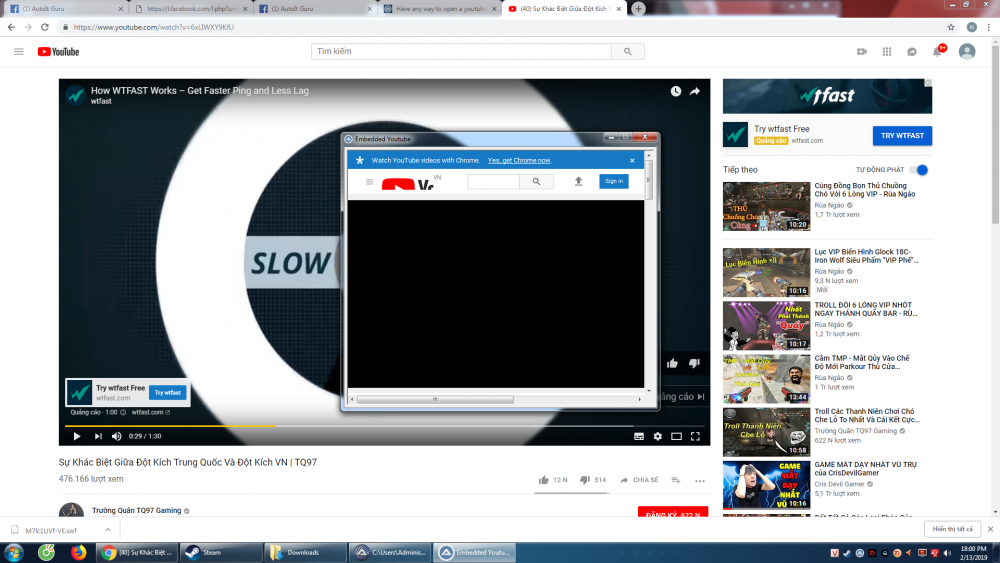Open the more actions three-dot menu

(700, 481)
